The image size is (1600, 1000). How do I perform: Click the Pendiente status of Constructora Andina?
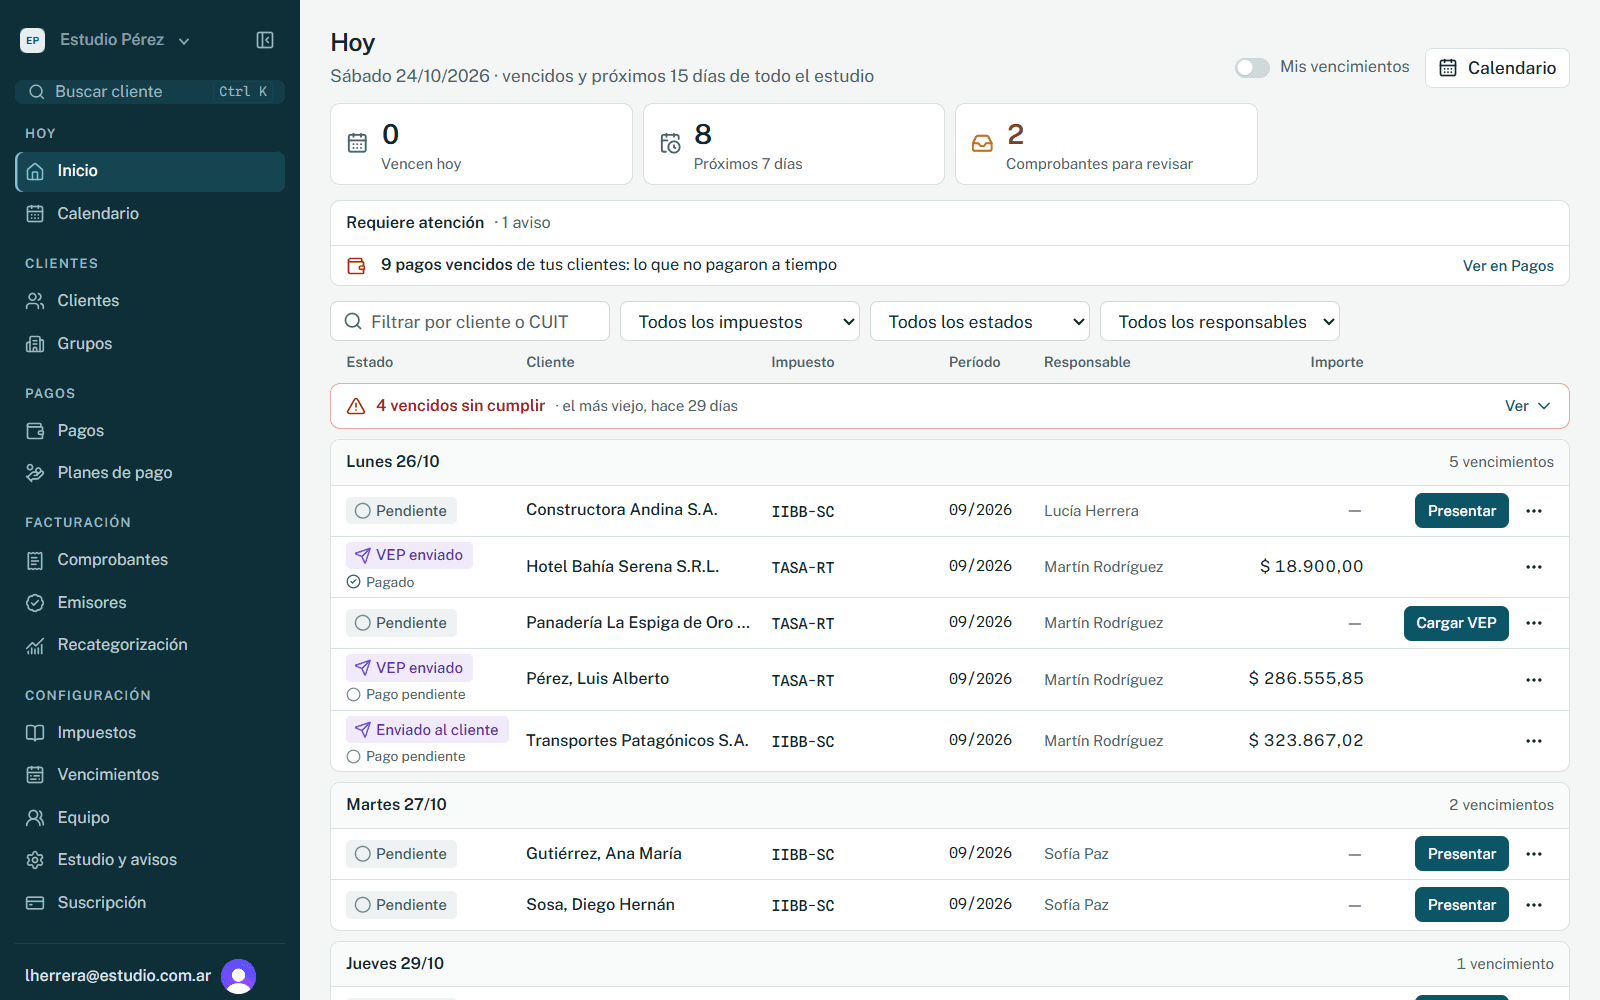point(402,511)
